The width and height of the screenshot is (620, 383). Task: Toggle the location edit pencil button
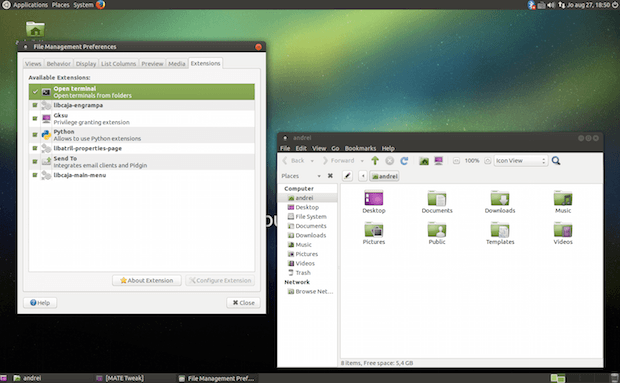[347, 176]
